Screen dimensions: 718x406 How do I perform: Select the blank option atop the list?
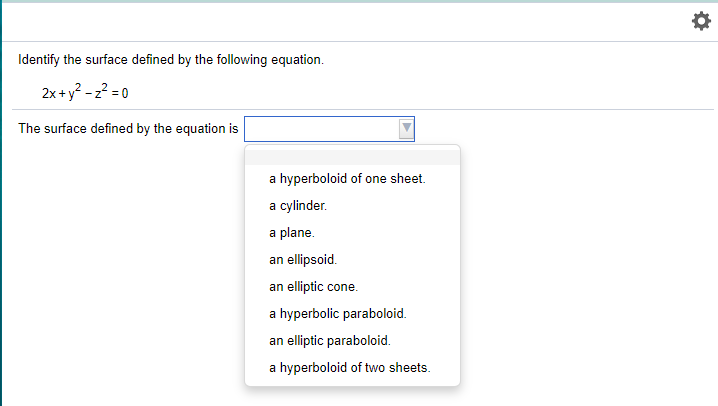click(x=352, y=156)
